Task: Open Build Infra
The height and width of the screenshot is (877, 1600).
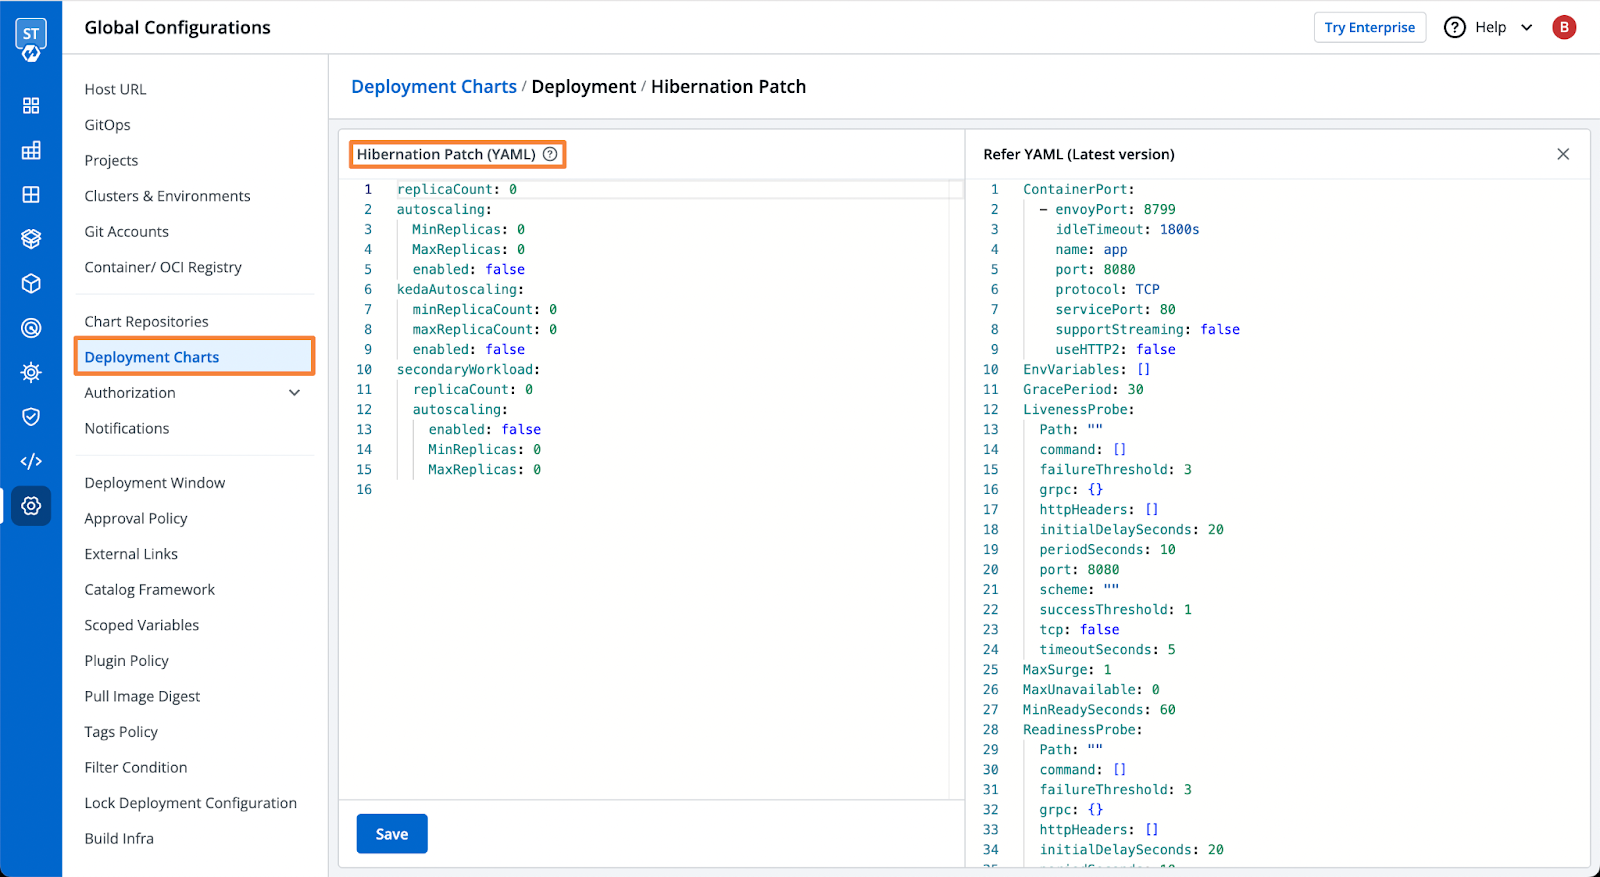Action: point(119,839)
